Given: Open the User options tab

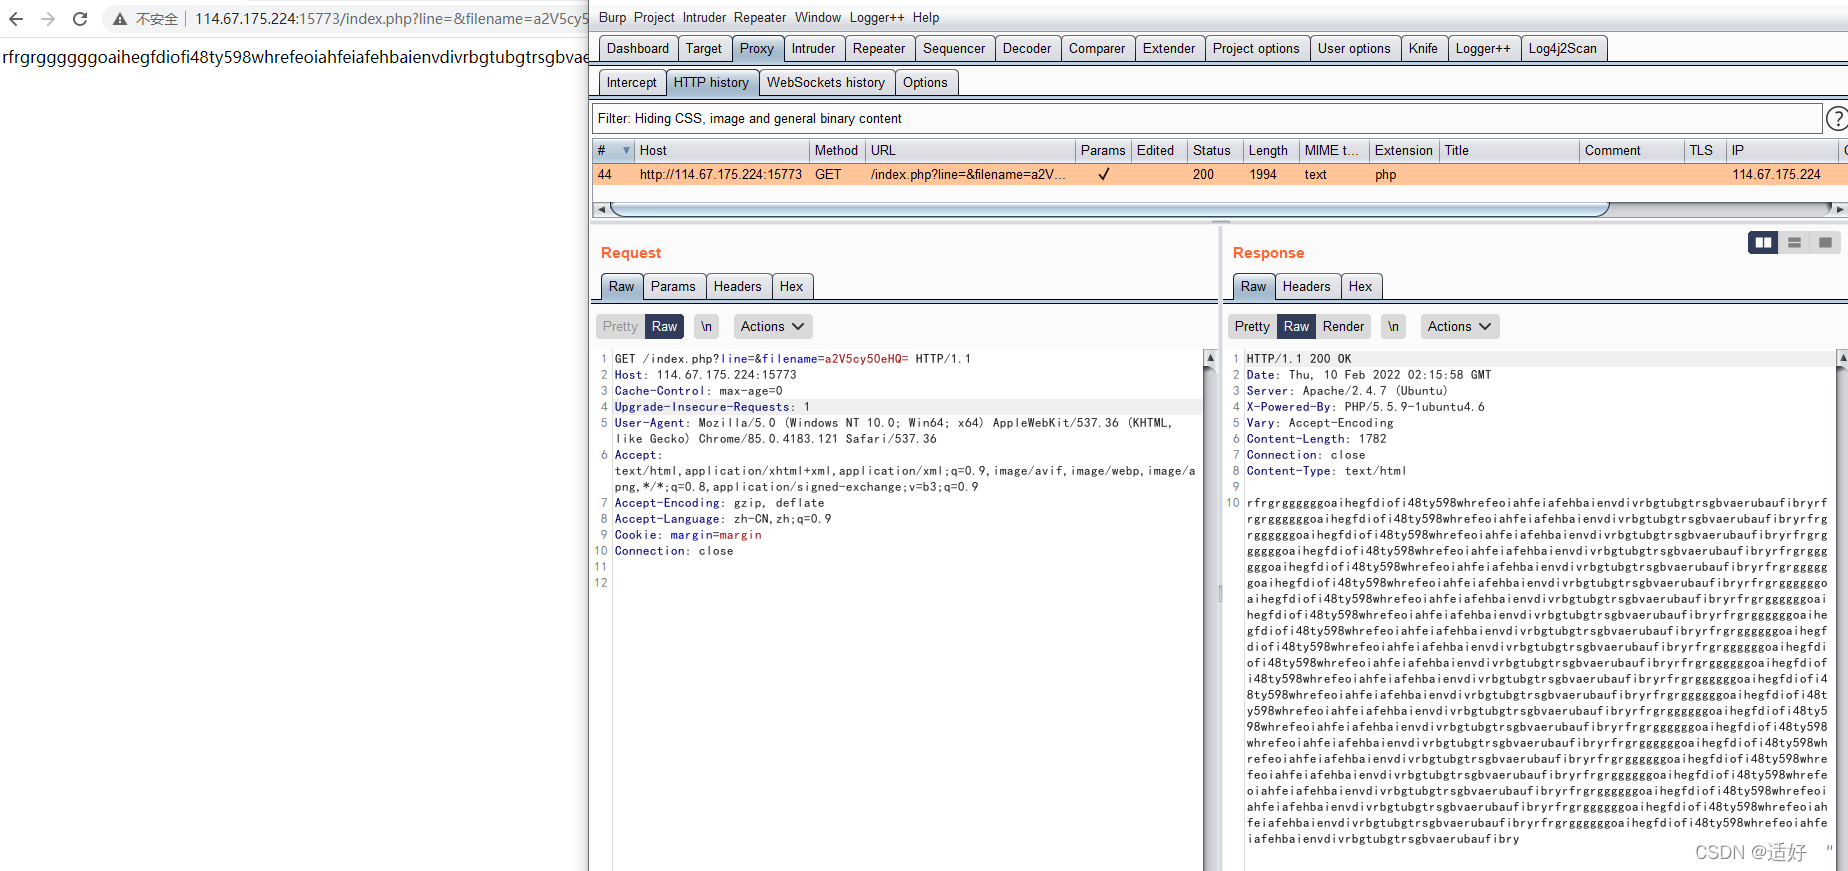Looking at the screenshot, I should (x=1354, y=48).
